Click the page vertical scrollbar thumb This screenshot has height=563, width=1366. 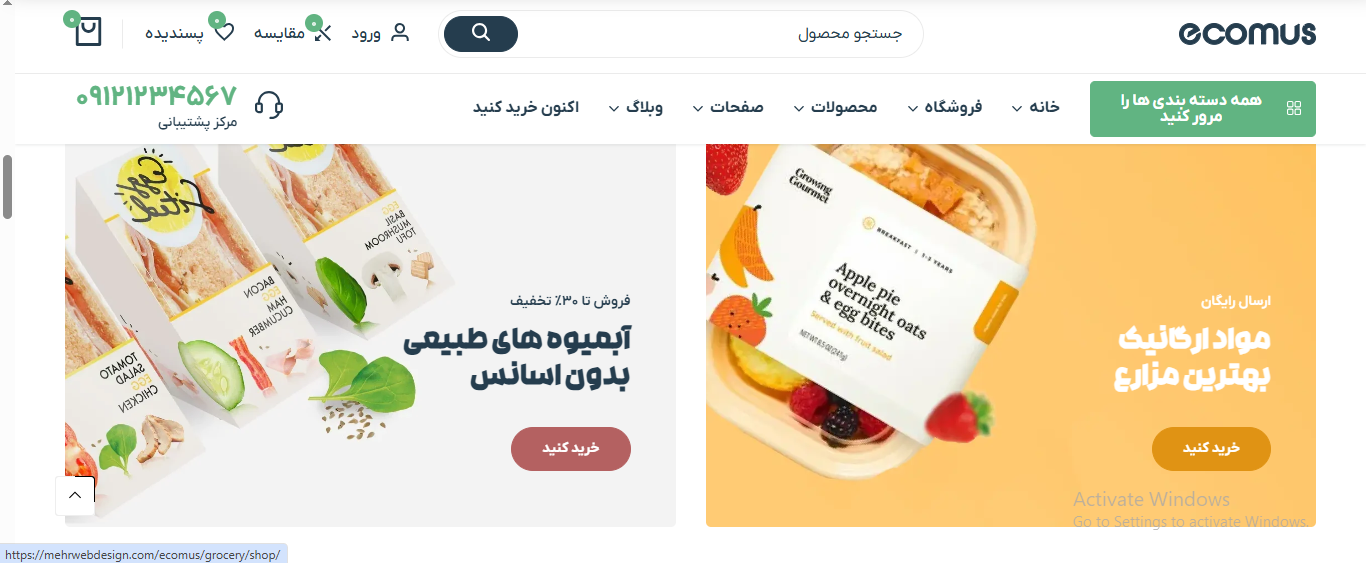pos(7,186)
